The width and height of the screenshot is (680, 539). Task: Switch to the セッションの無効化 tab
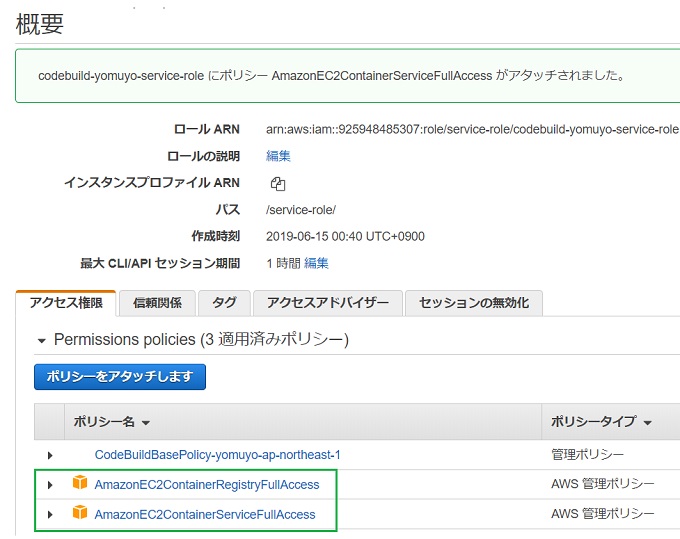474,303
